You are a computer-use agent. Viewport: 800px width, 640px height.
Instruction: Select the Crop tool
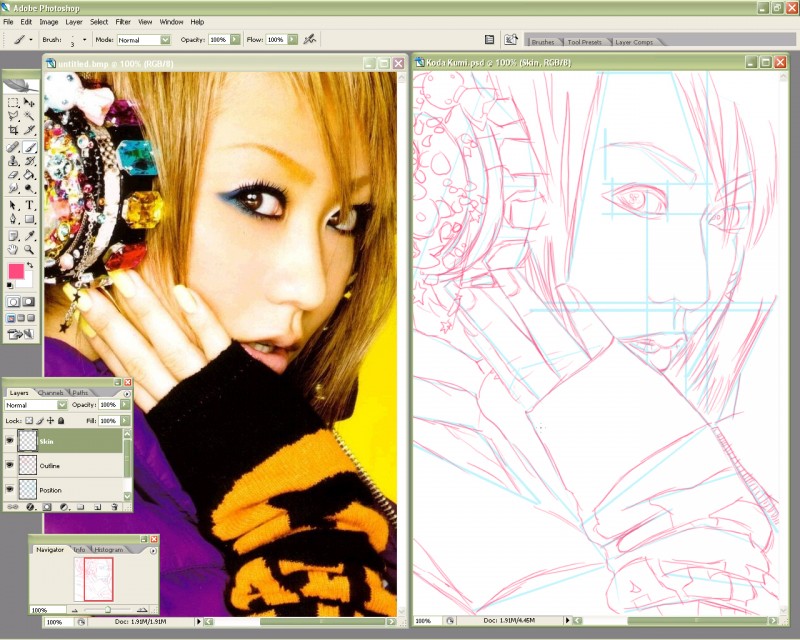(x=13, y=130)
